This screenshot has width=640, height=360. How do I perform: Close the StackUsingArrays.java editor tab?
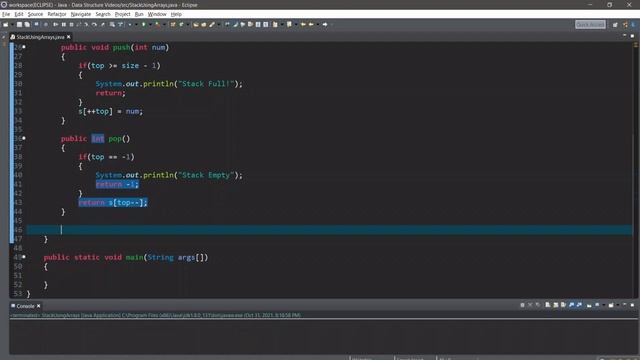(69, 37)
